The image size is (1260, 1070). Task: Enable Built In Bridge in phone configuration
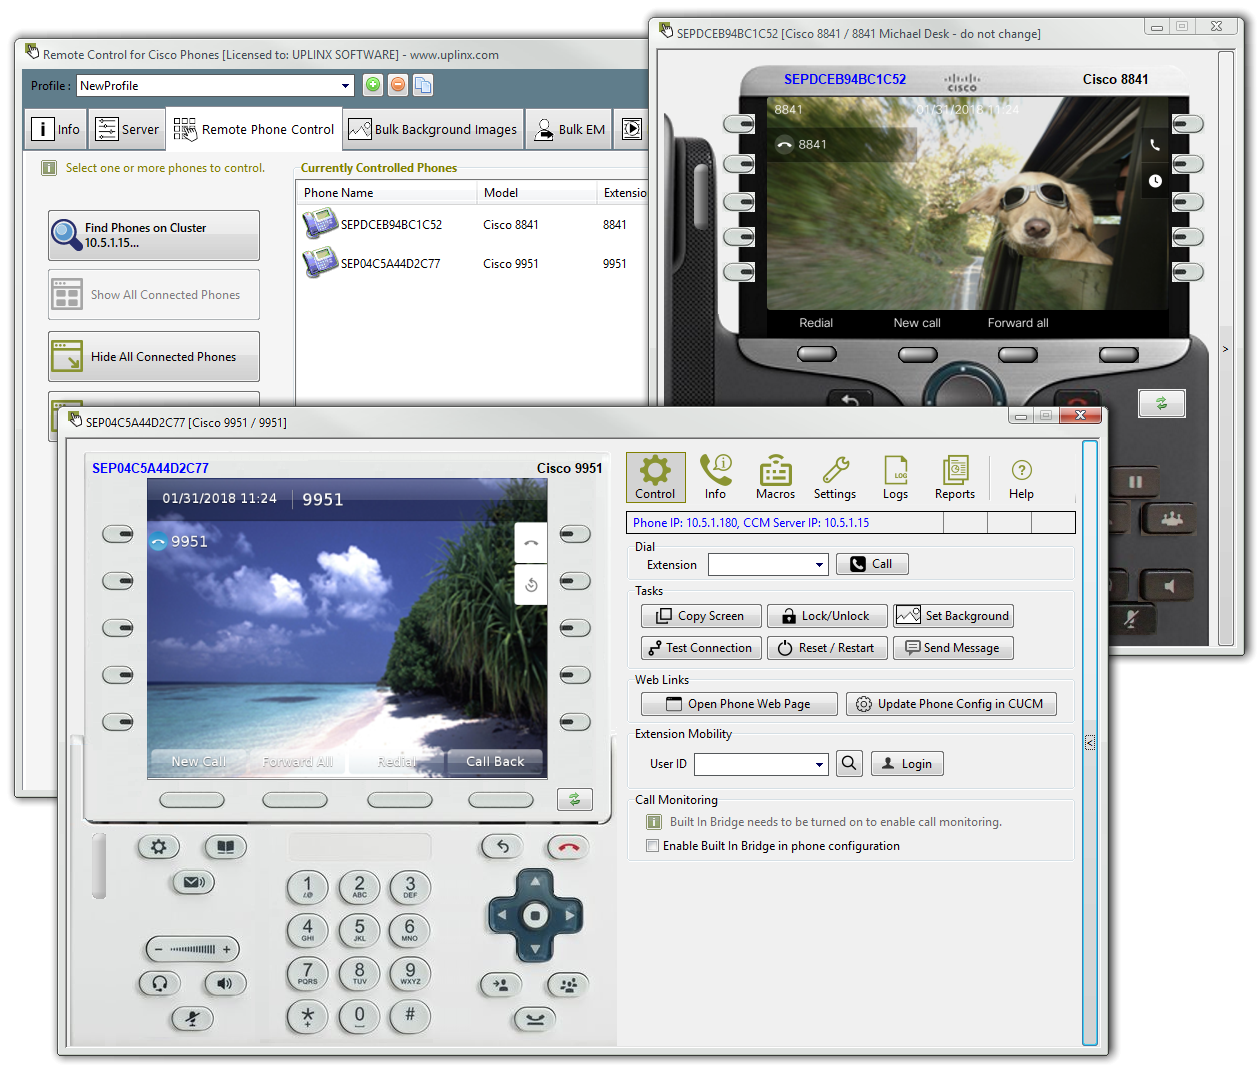[x=652, y=844]
